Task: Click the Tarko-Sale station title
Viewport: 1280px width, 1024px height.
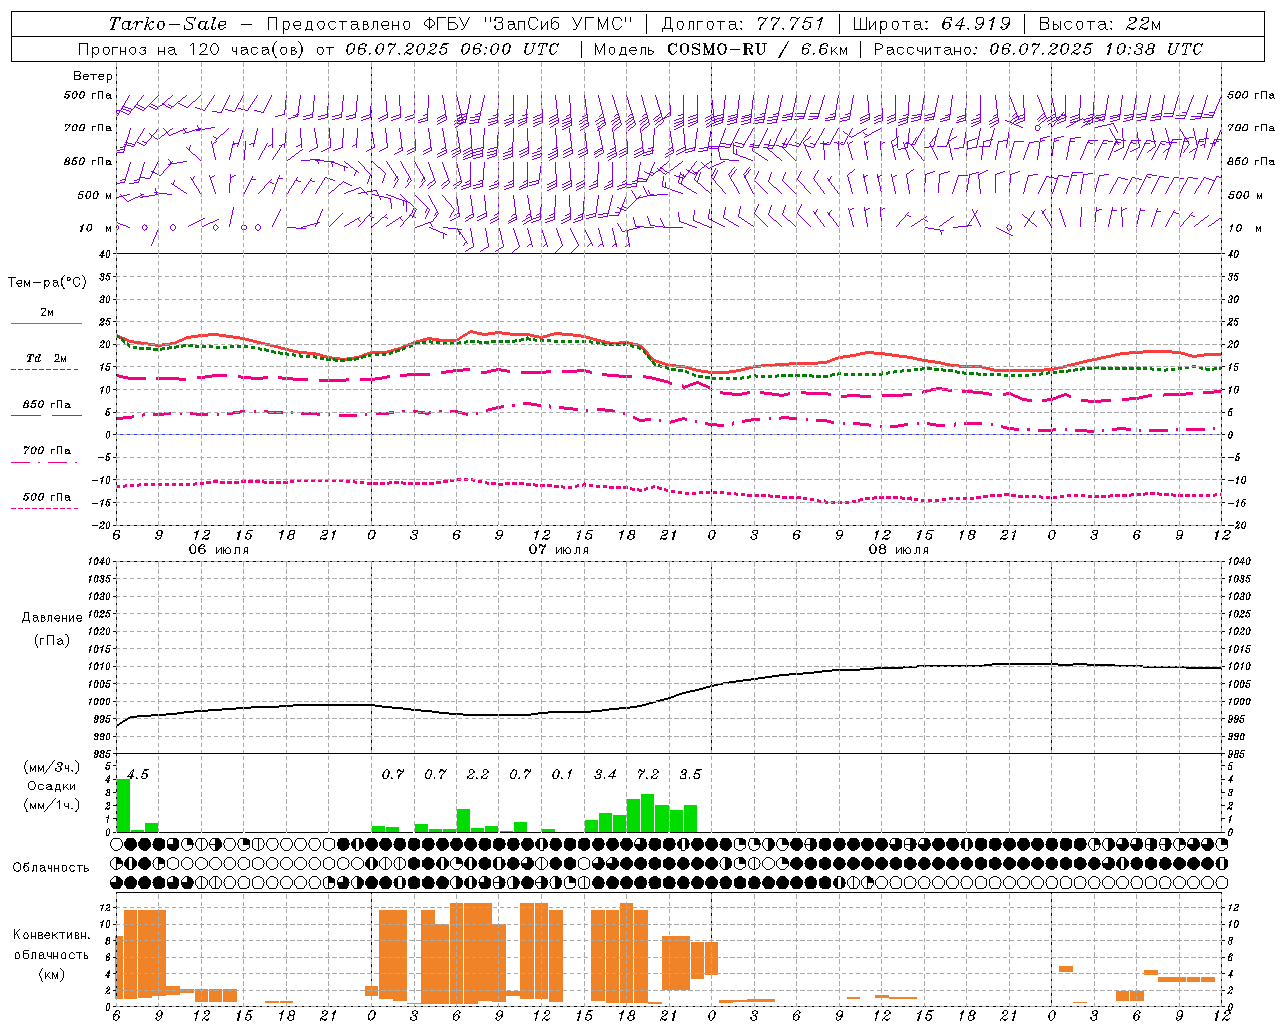Action: pos(168,24)
